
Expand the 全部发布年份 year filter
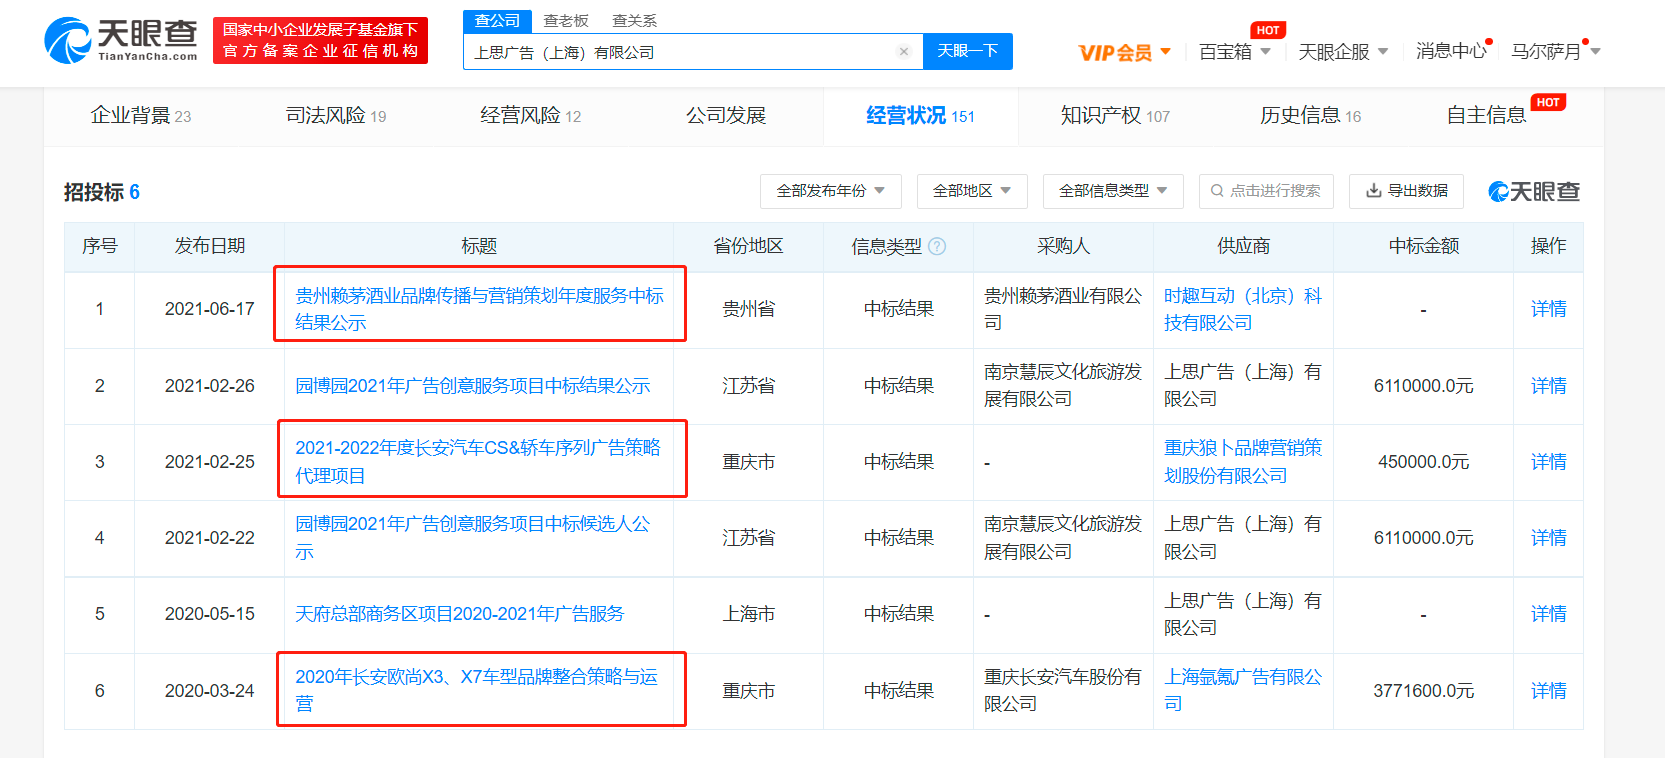(x=830, y=191)
